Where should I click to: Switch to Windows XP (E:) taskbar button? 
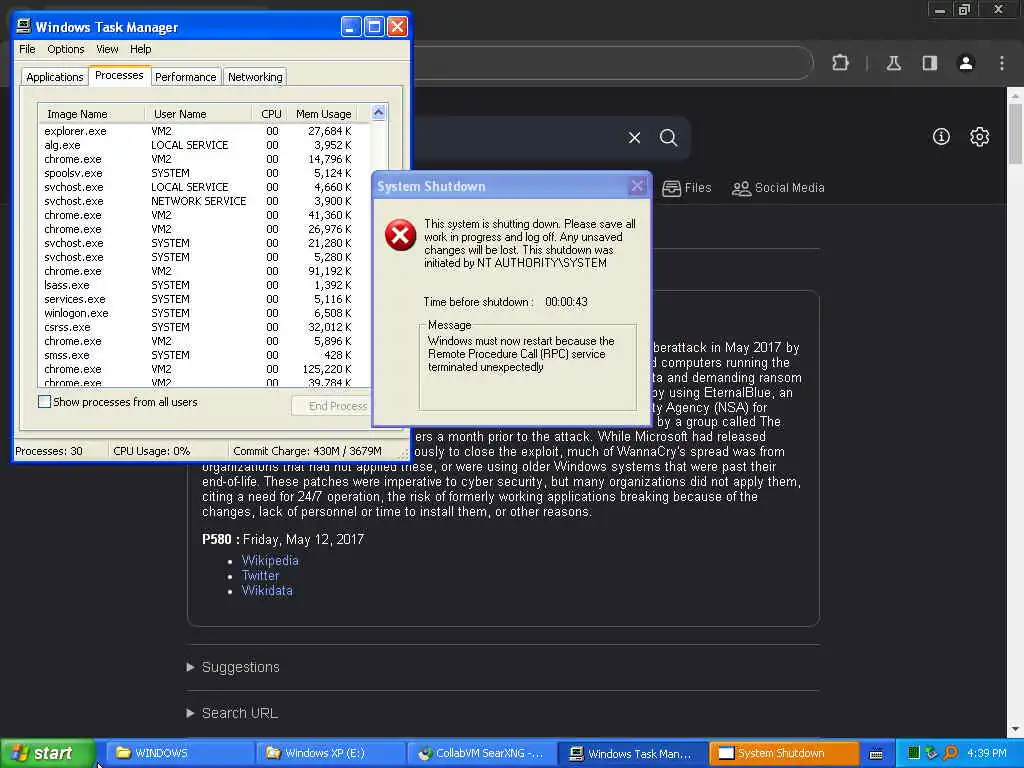(330, 753)
